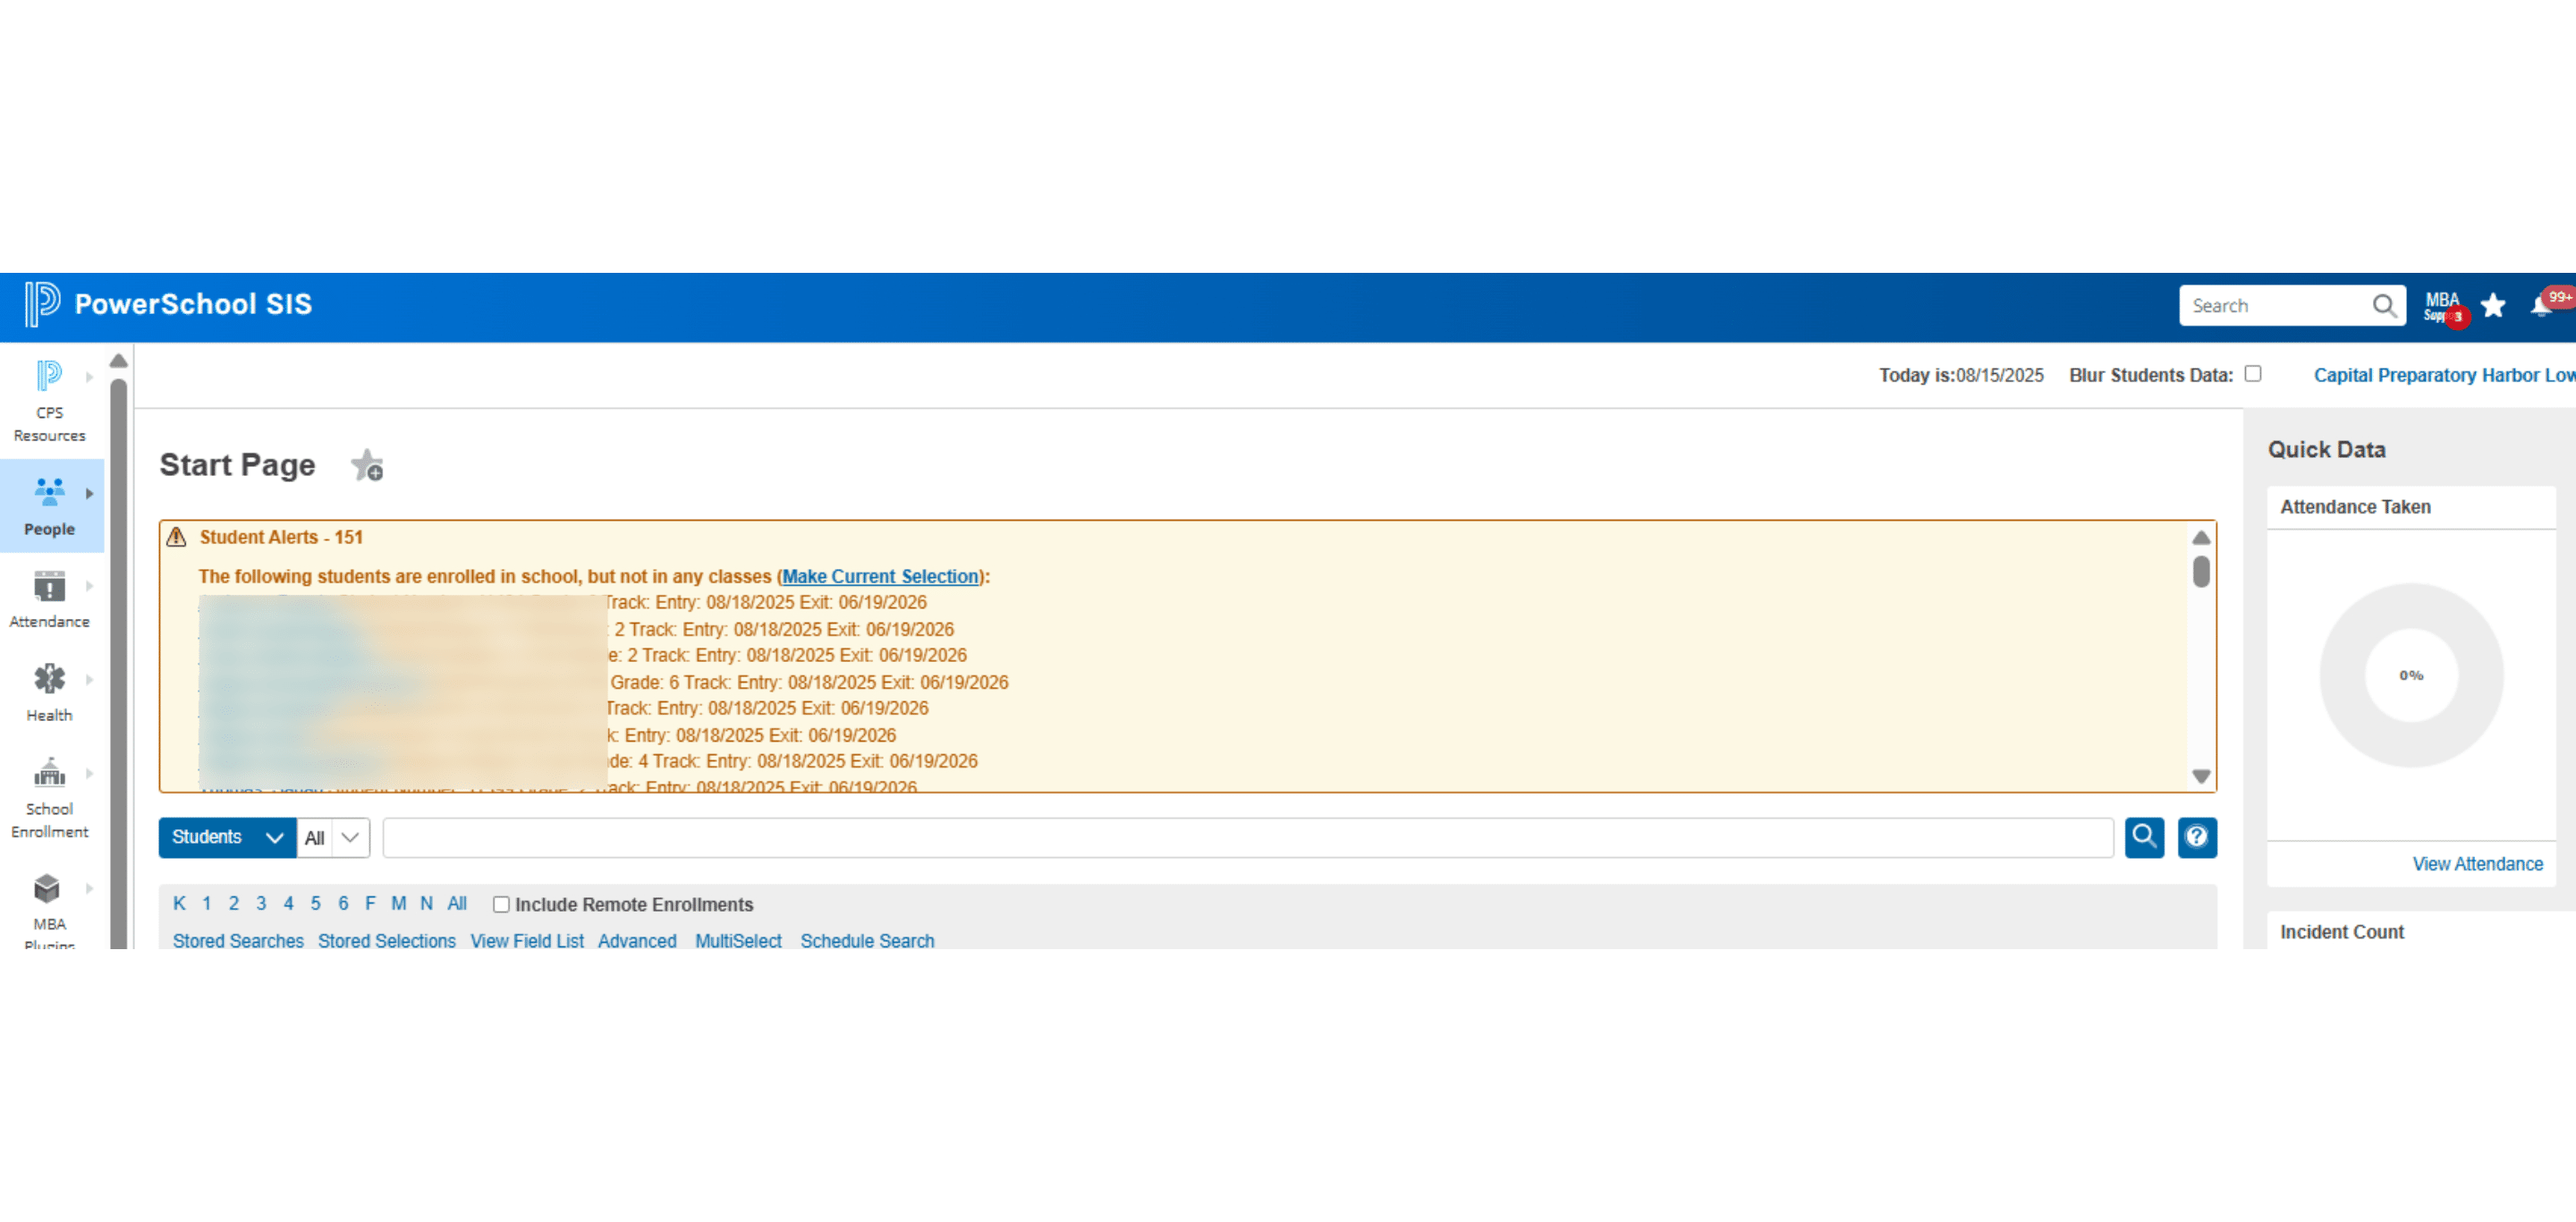Open School Enrollment sidebar icon

49,773
